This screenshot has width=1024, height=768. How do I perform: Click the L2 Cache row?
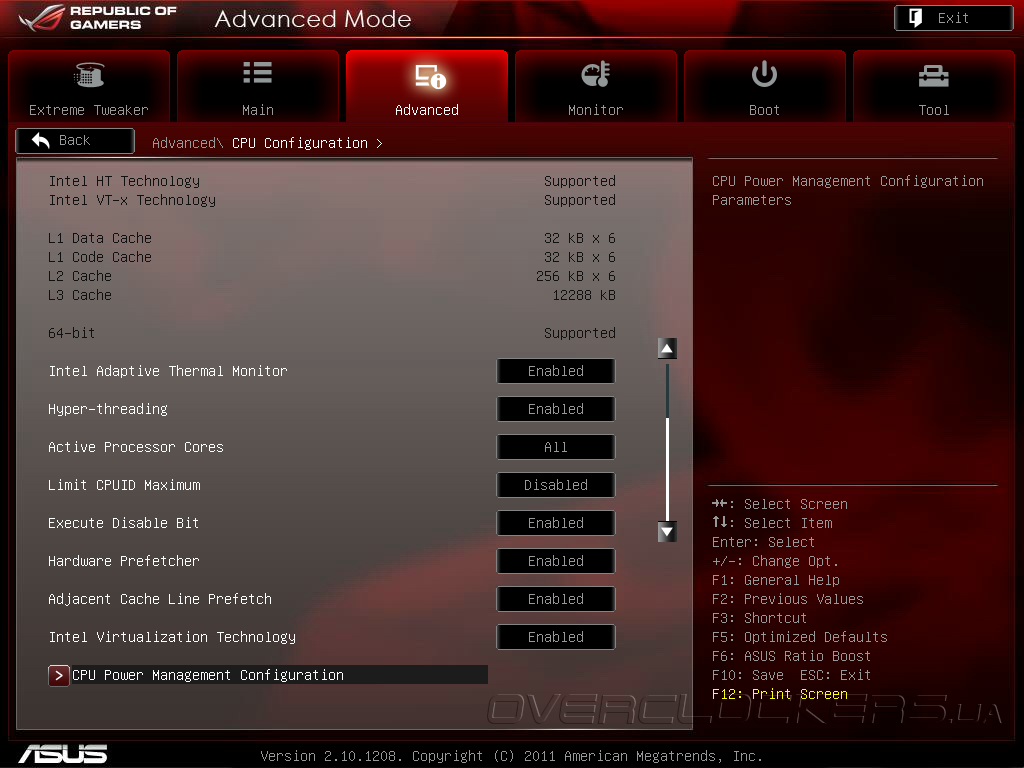(332, 276)
